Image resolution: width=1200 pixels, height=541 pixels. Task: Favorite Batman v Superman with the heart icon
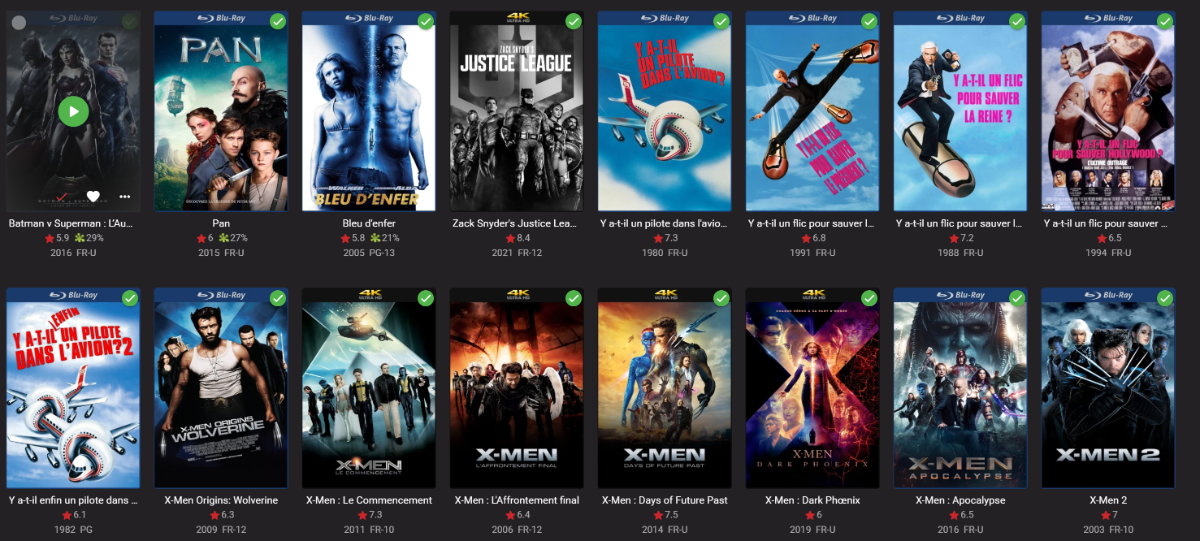point(93,196)
